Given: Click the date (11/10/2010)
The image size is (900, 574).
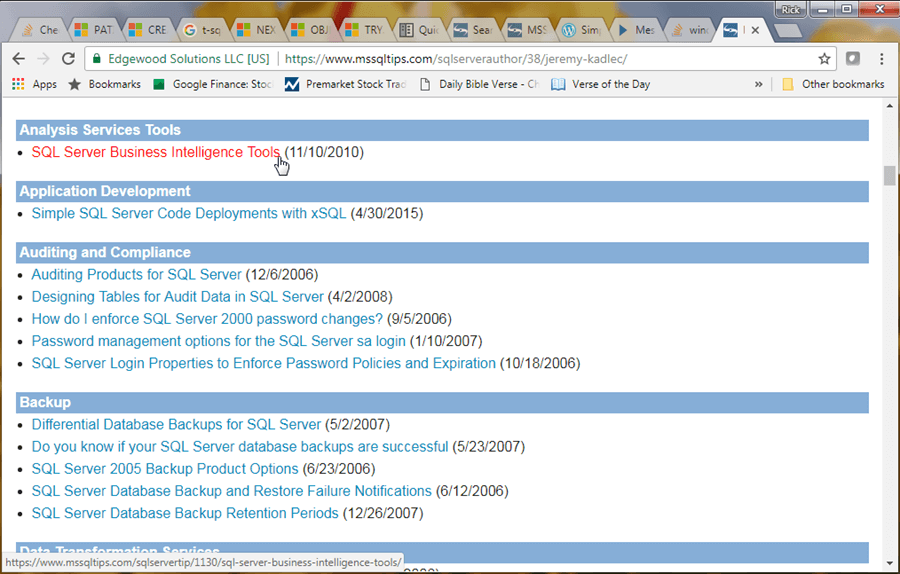Looking at the screenshot, I should point(325,152).
